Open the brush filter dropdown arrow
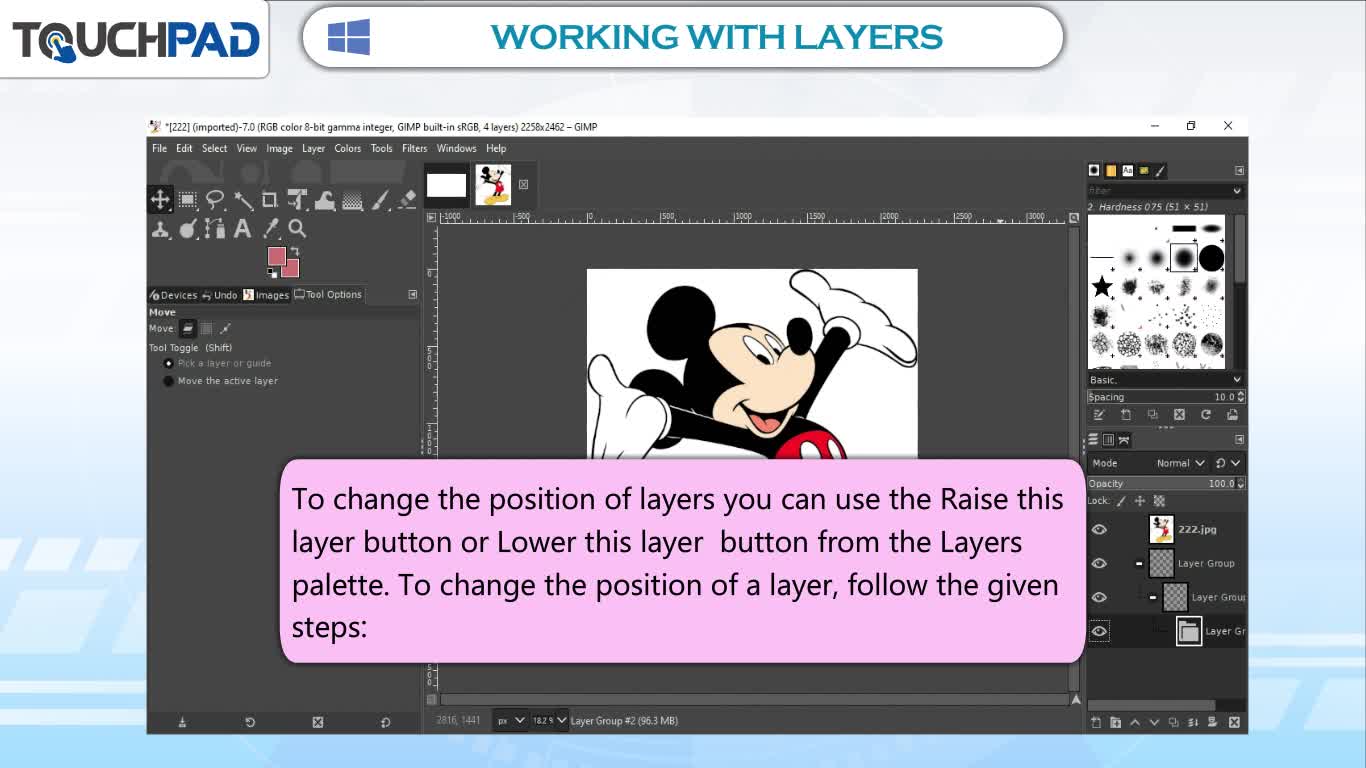This screenshot has width=1366, height=768. 1237,191
